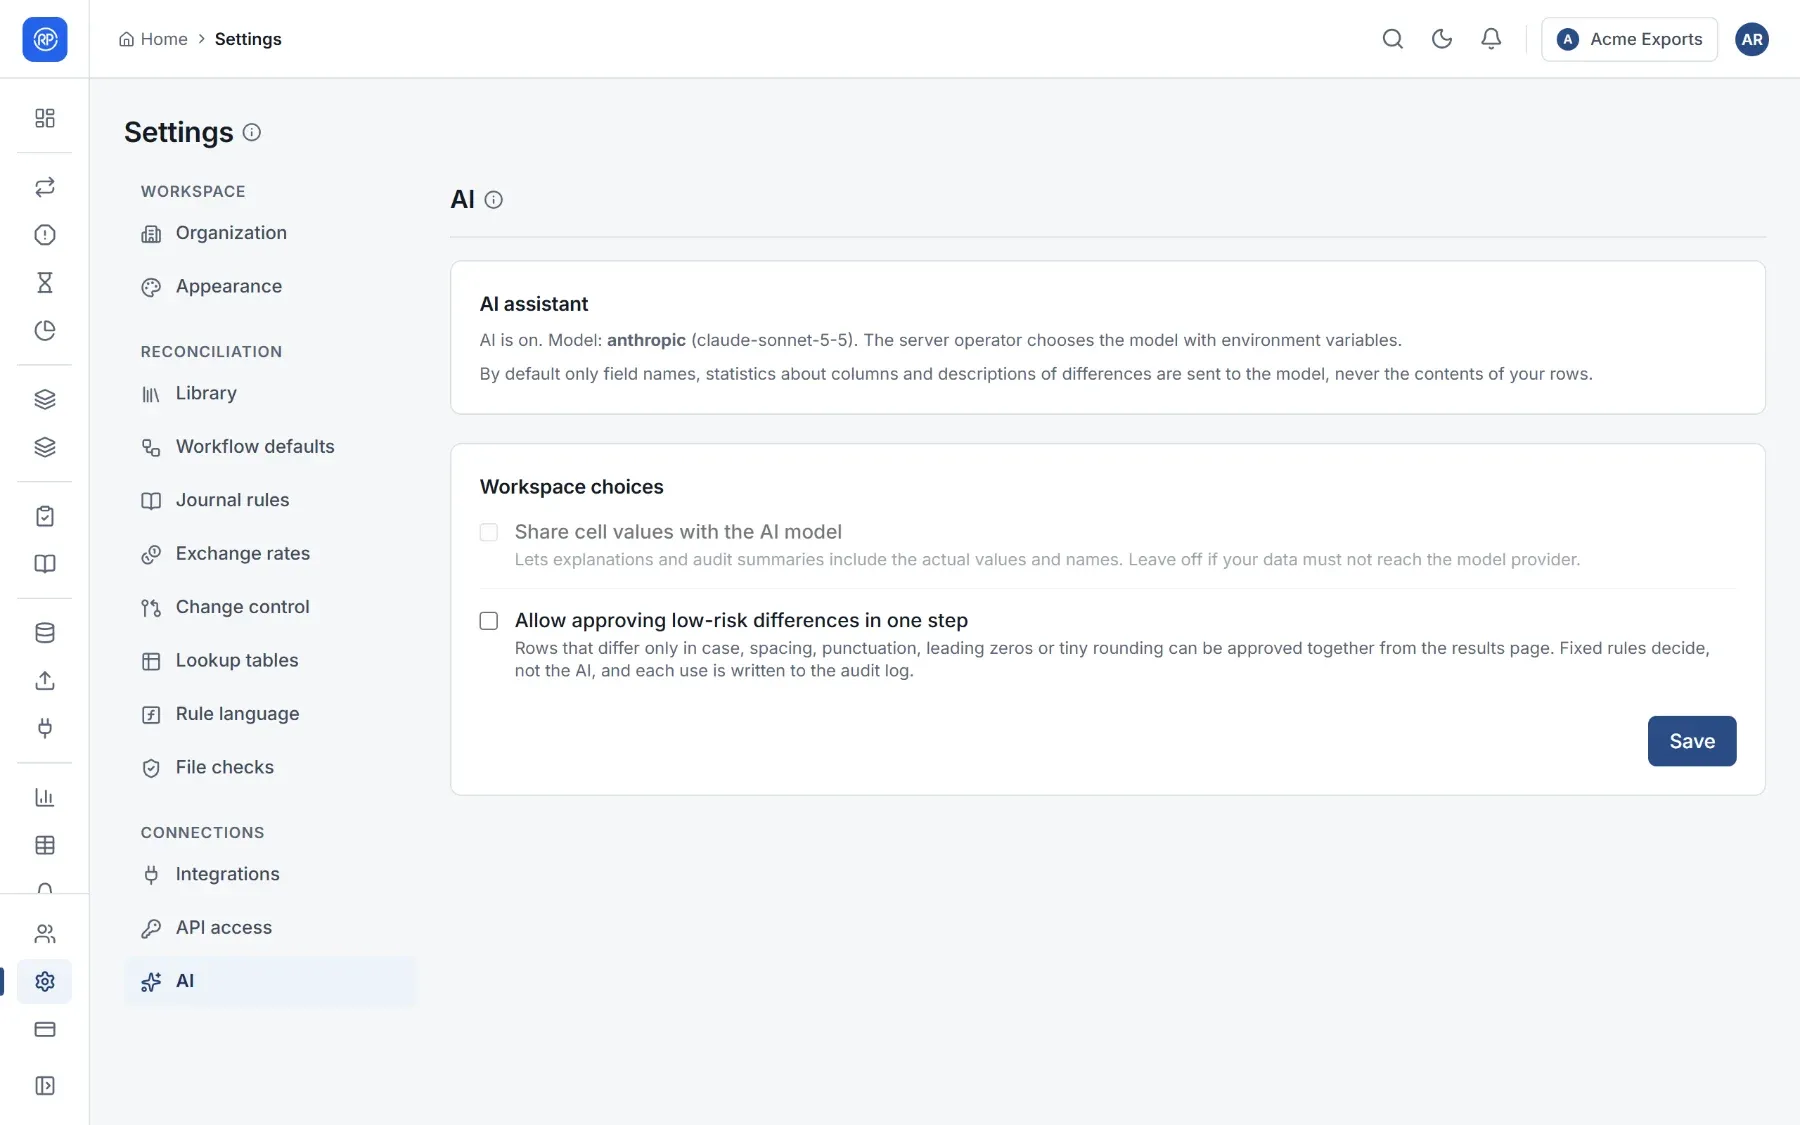Click the upload icon in the left rail
Screen dimensions: 1800x1125
pyautogui.click(x=45, y=681)
